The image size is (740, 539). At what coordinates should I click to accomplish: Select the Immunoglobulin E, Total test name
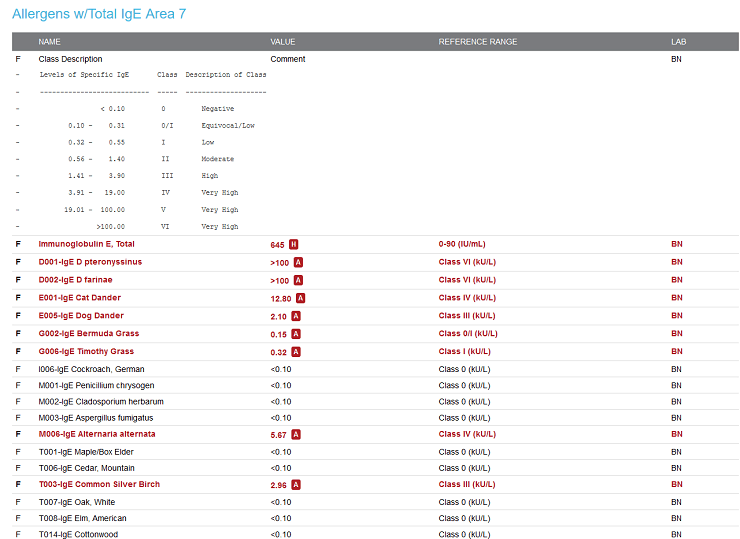click(86, 244)
